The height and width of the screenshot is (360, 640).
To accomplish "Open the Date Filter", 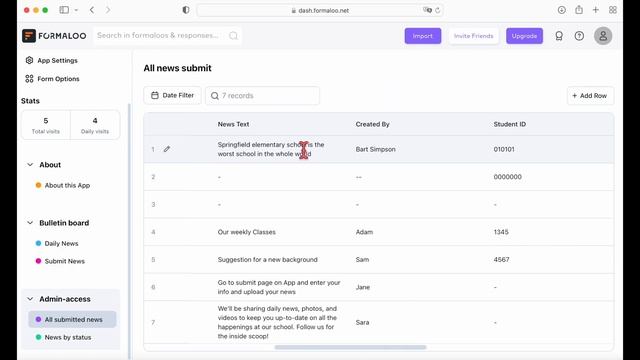I will (x=172, y=96).
